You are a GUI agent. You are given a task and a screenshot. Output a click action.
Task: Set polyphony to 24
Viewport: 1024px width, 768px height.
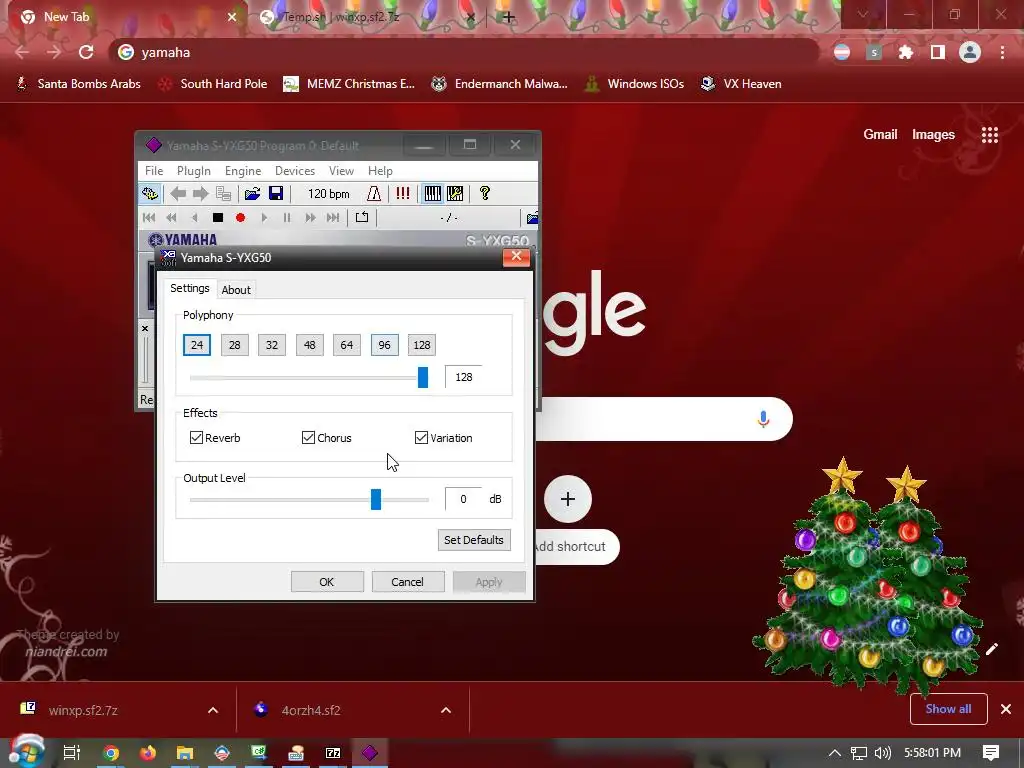197,345
